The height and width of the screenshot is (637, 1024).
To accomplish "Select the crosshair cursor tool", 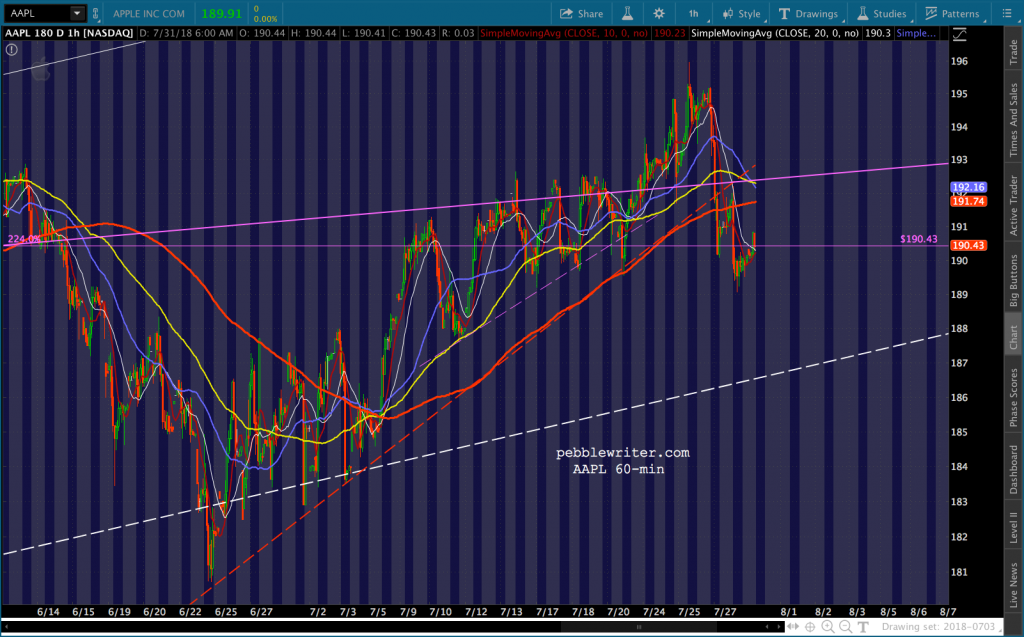I will click(810, 627).
